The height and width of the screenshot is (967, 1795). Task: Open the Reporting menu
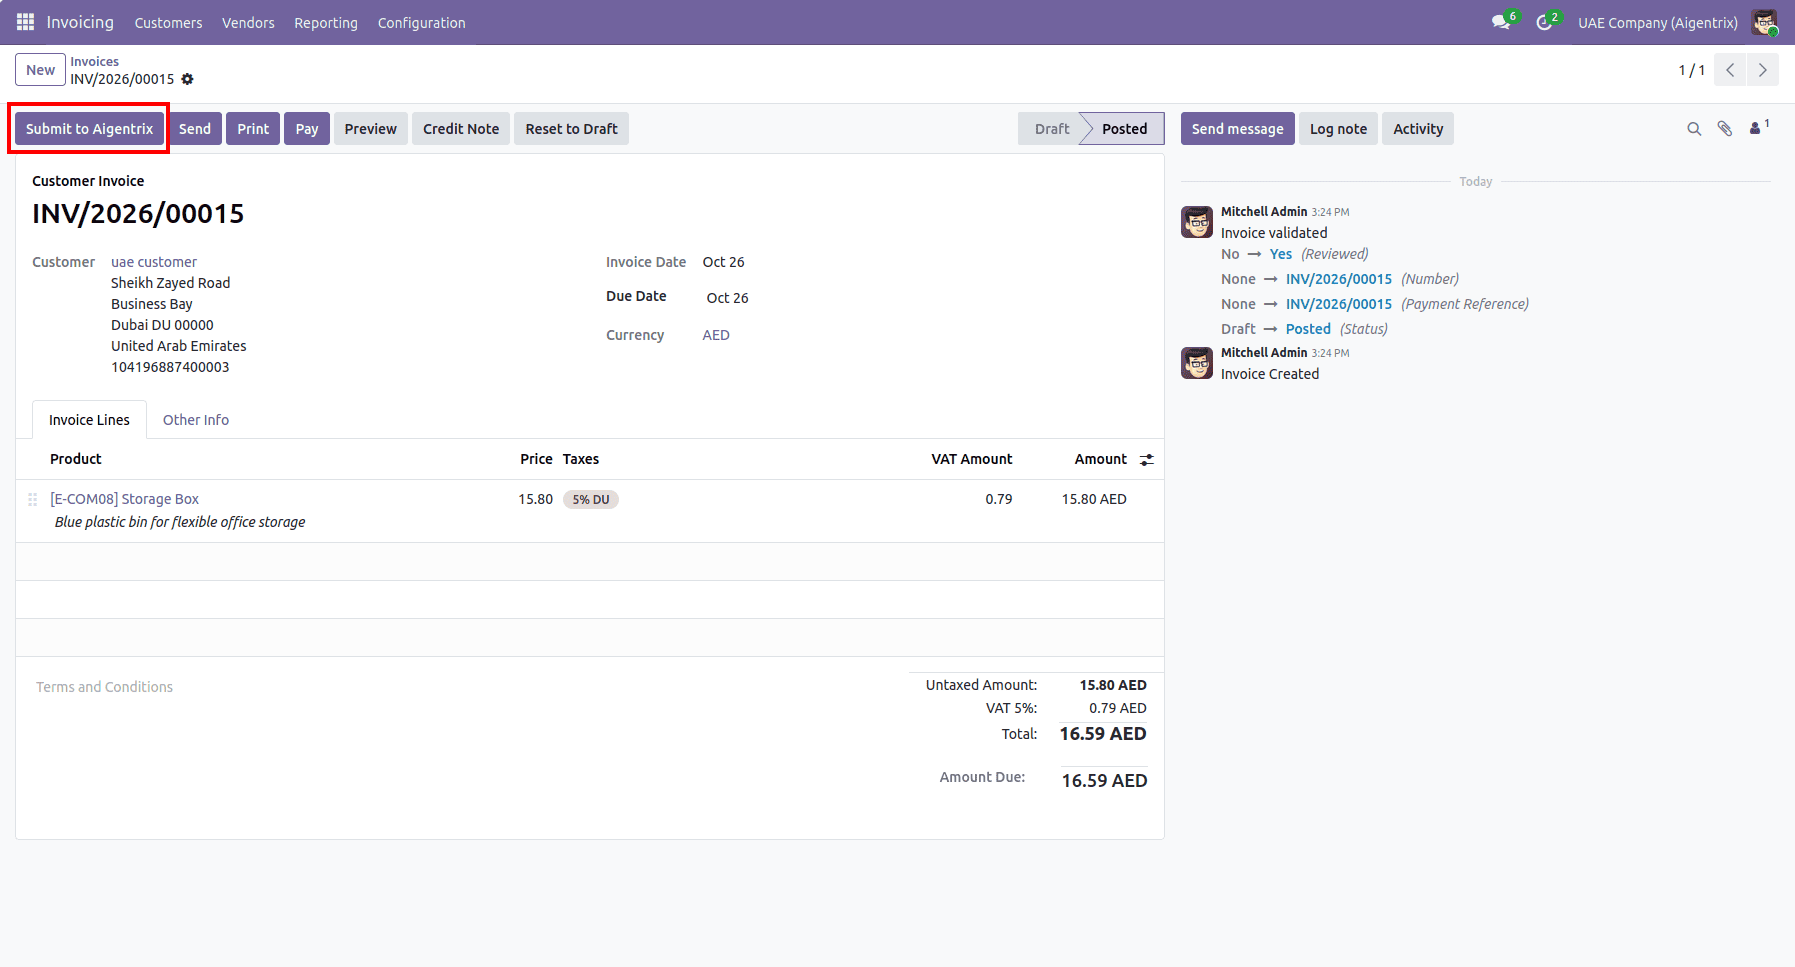[x=326, y=23]
